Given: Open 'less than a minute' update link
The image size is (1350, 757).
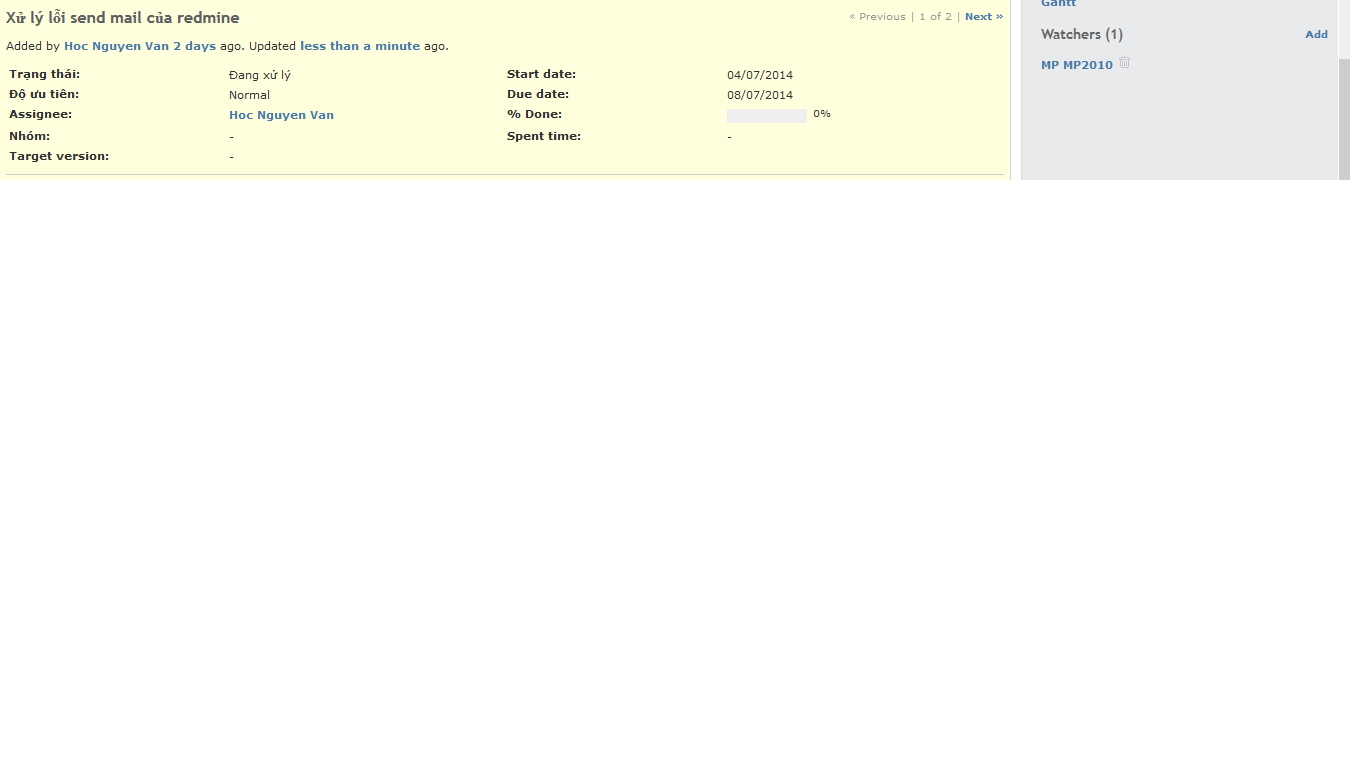Looking at the screenshot, I should click(x=360, y=46).
